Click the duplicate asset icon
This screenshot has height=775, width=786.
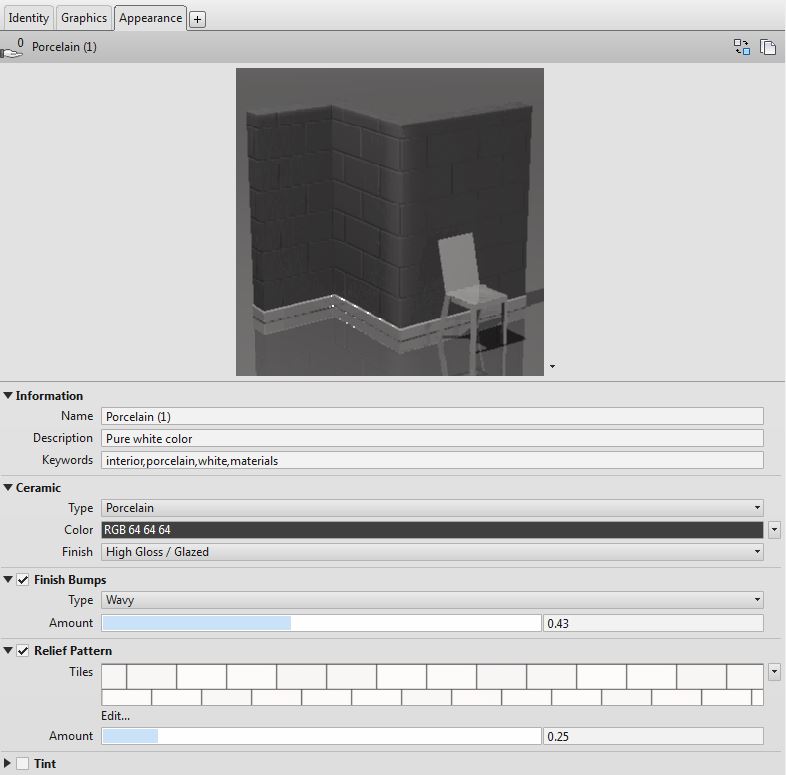tap(768, 47)
